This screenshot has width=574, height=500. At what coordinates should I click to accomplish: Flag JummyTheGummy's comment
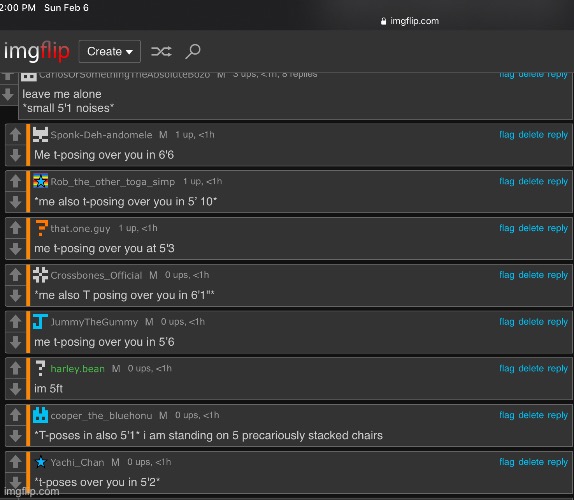click(x=507, y=322)
